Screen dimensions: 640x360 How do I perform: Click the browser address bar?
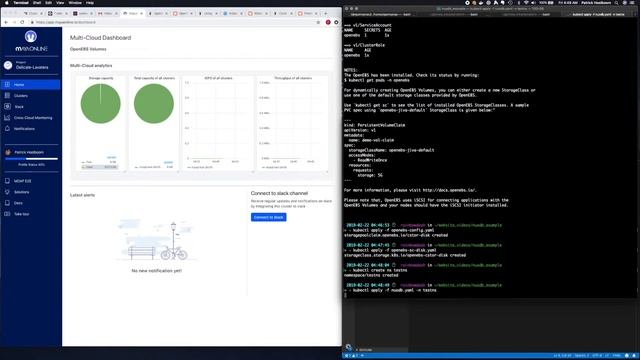[x=176, y=22]
